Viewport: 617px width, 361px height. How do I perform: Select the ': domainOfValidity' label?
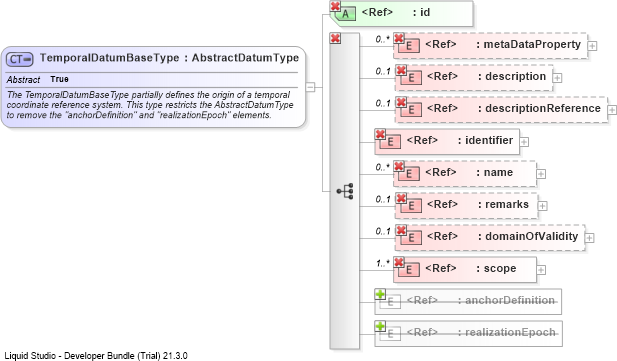[x=528, y=236]
